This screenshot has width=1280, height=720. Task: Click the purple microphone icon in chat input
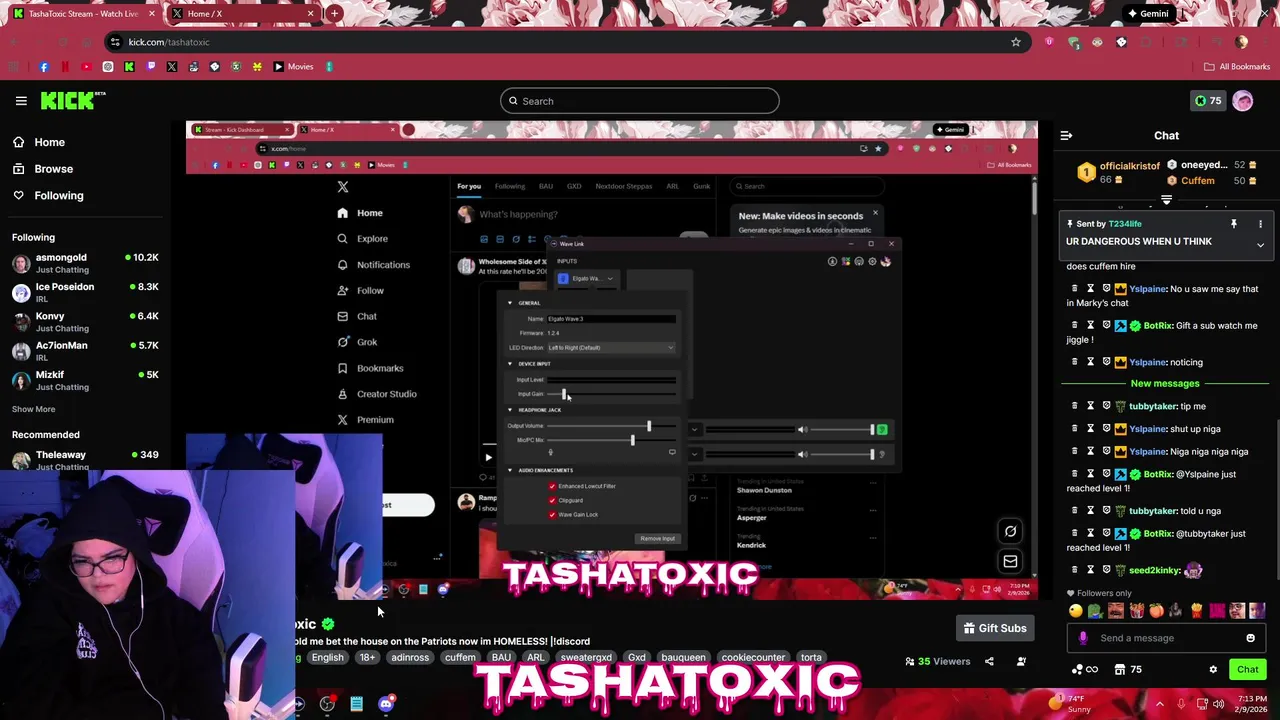[x=1083, y=638]
